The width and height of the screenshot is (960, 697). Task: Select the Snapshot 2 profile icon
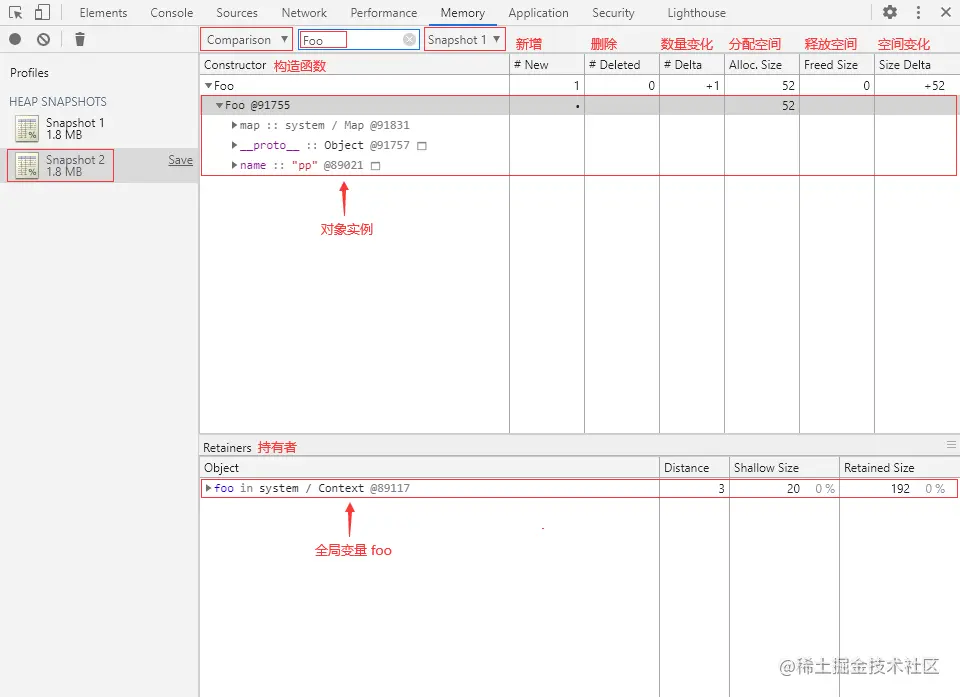click(x=27, y=165)
